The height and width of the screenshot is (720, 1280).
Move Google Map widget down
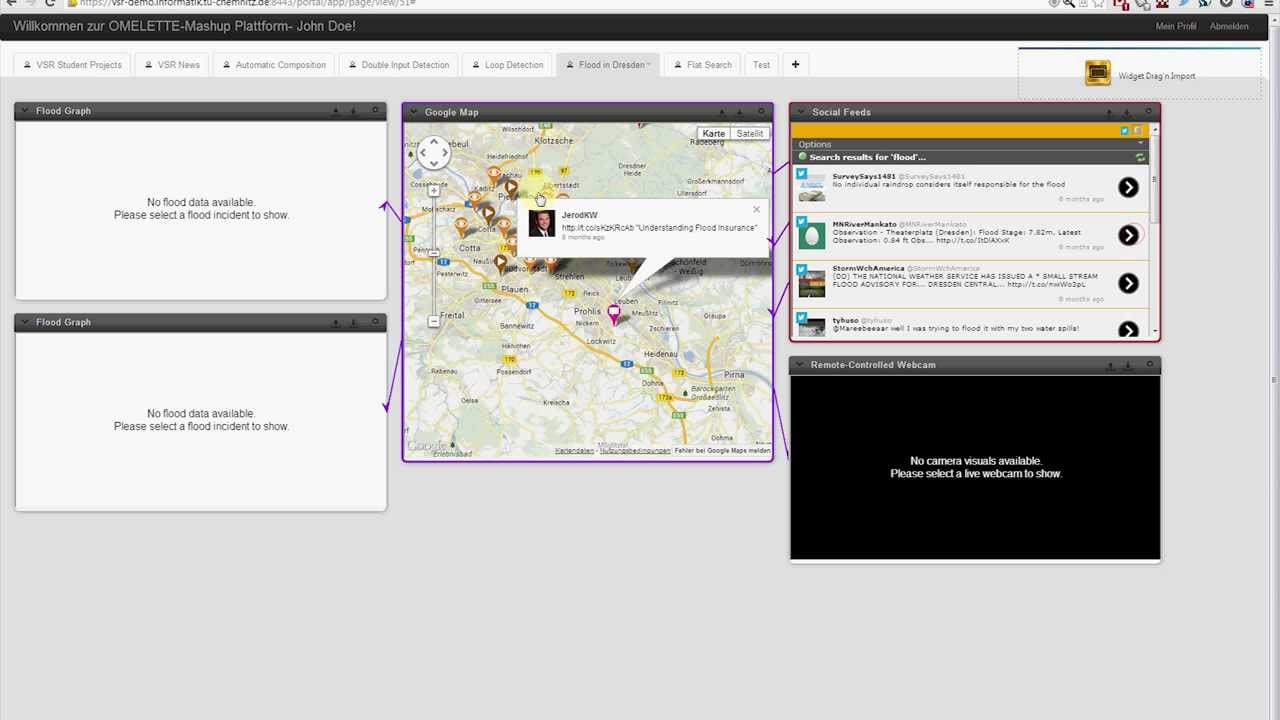[740, 112]
